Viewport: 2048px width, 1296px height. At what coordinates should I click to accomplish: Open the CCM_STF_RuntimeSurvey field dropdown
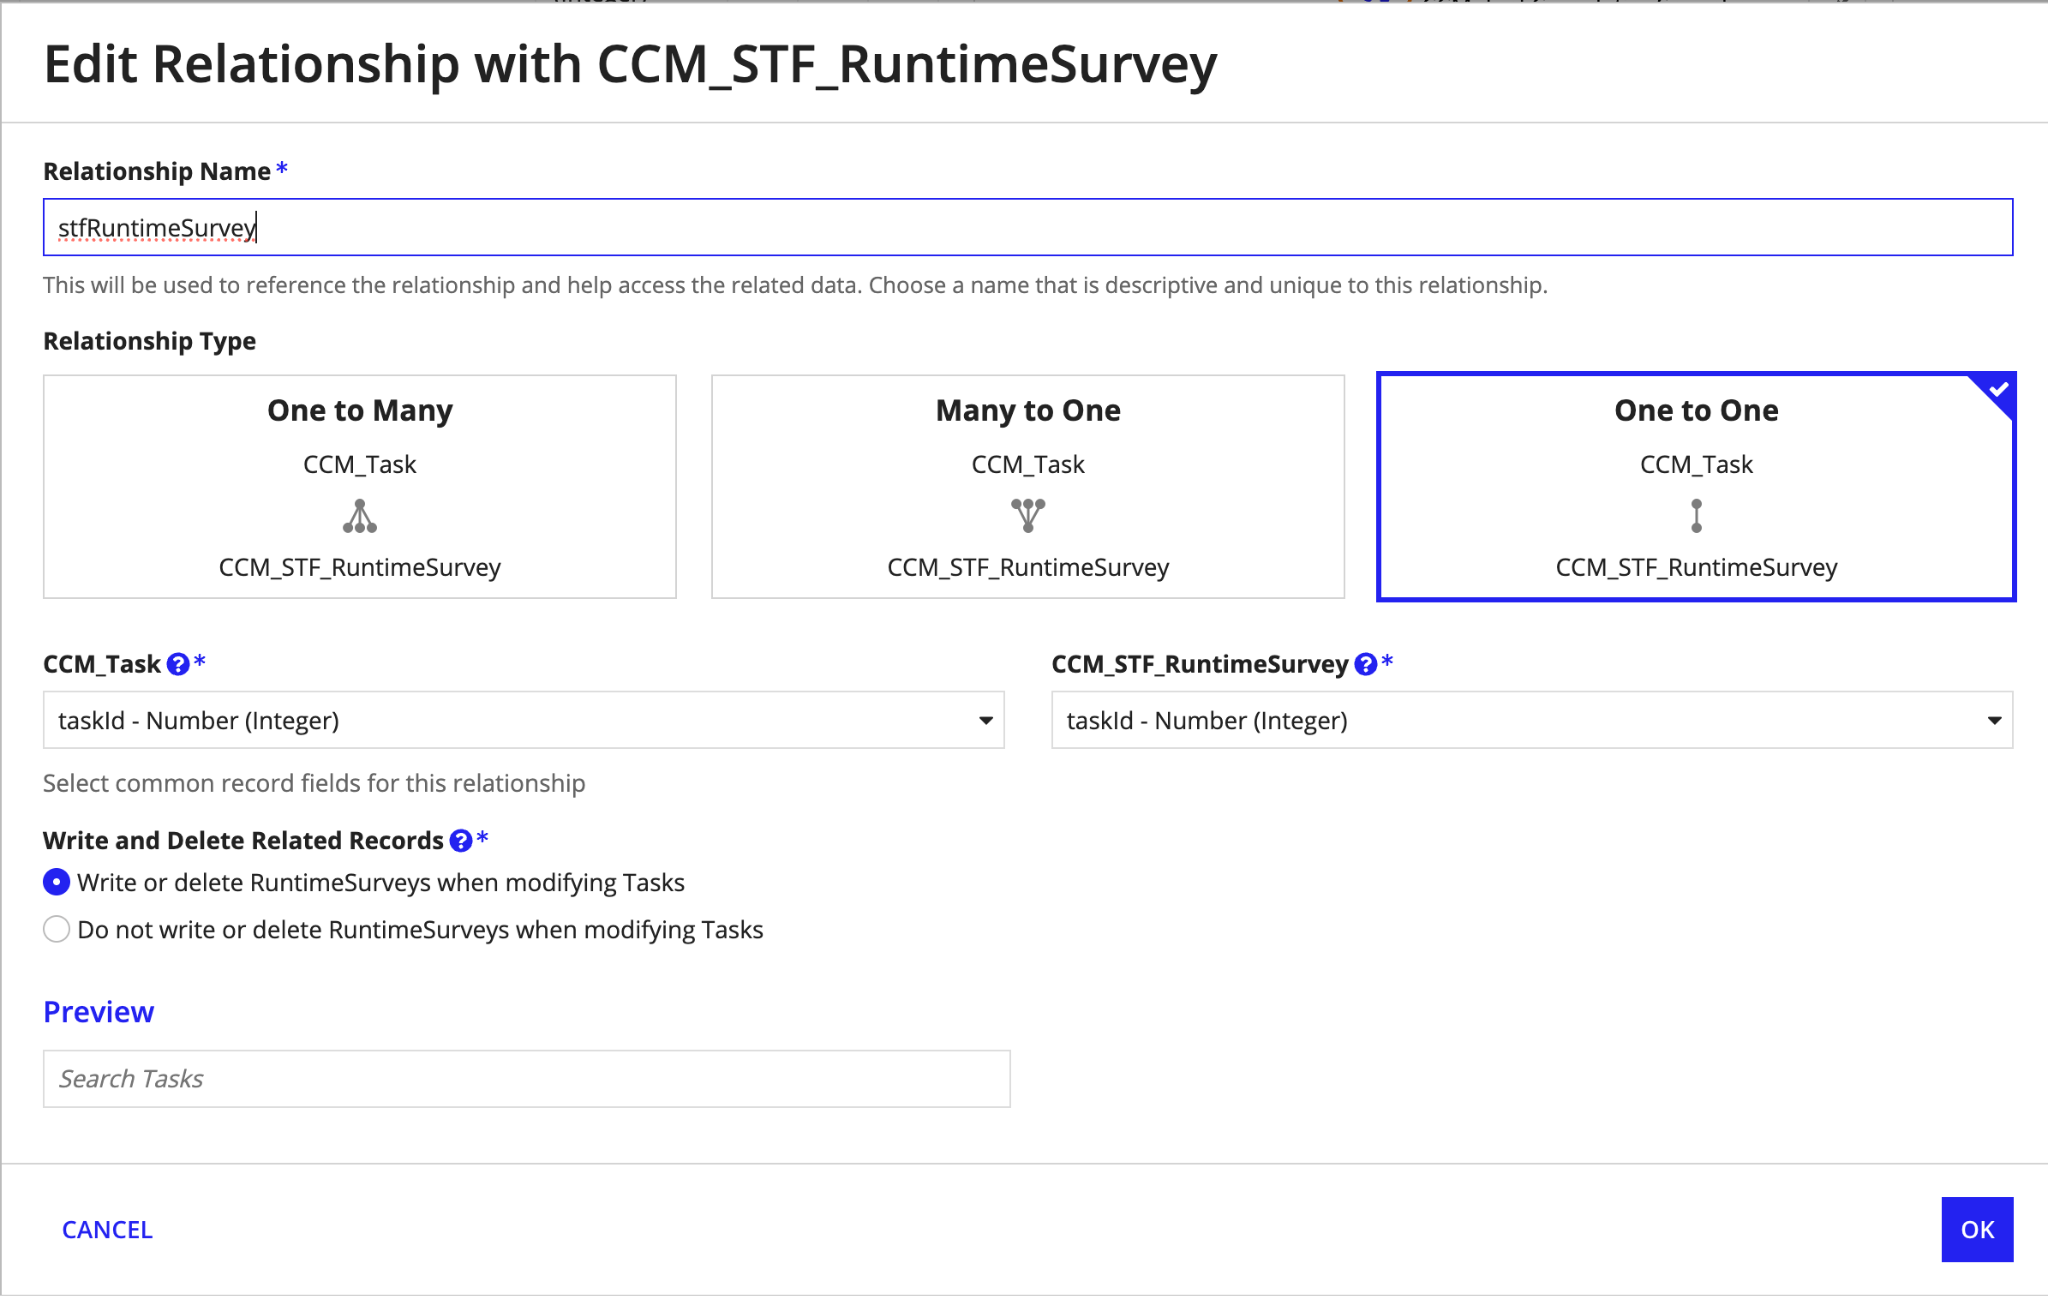[x=1532, y=720]
